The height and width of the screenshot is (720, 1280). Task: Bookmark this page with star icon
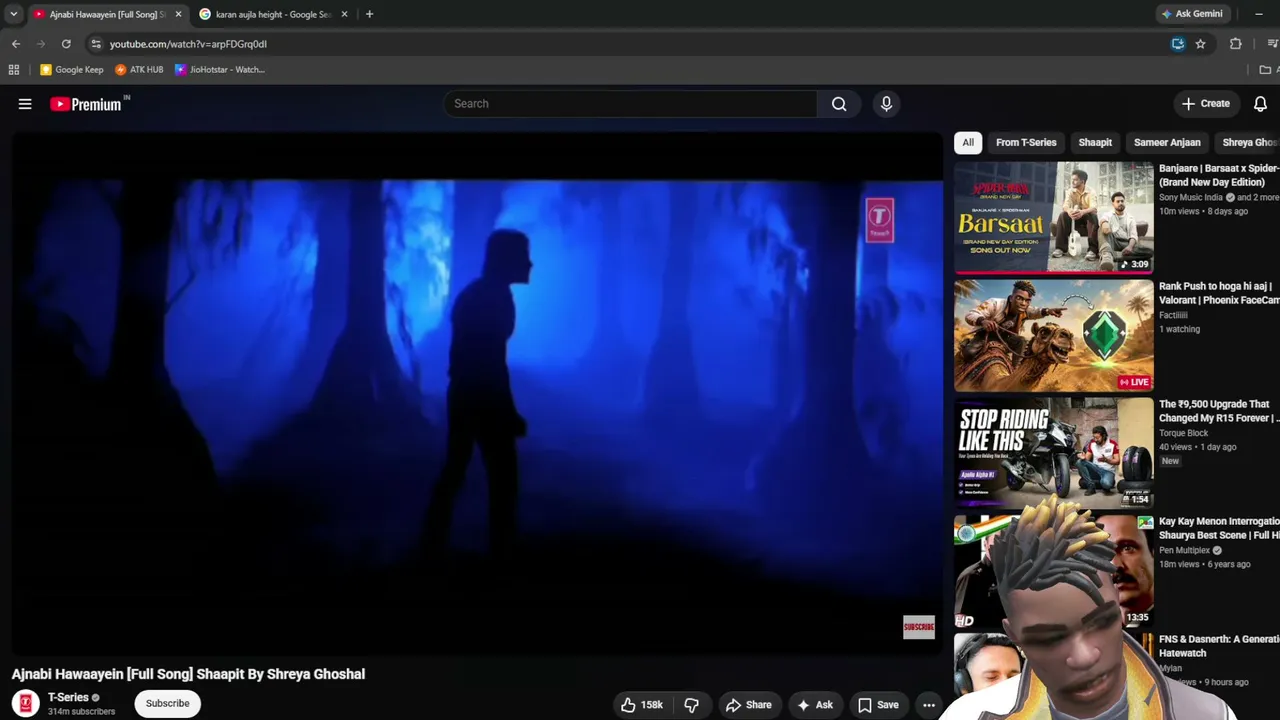point(1200,44)
